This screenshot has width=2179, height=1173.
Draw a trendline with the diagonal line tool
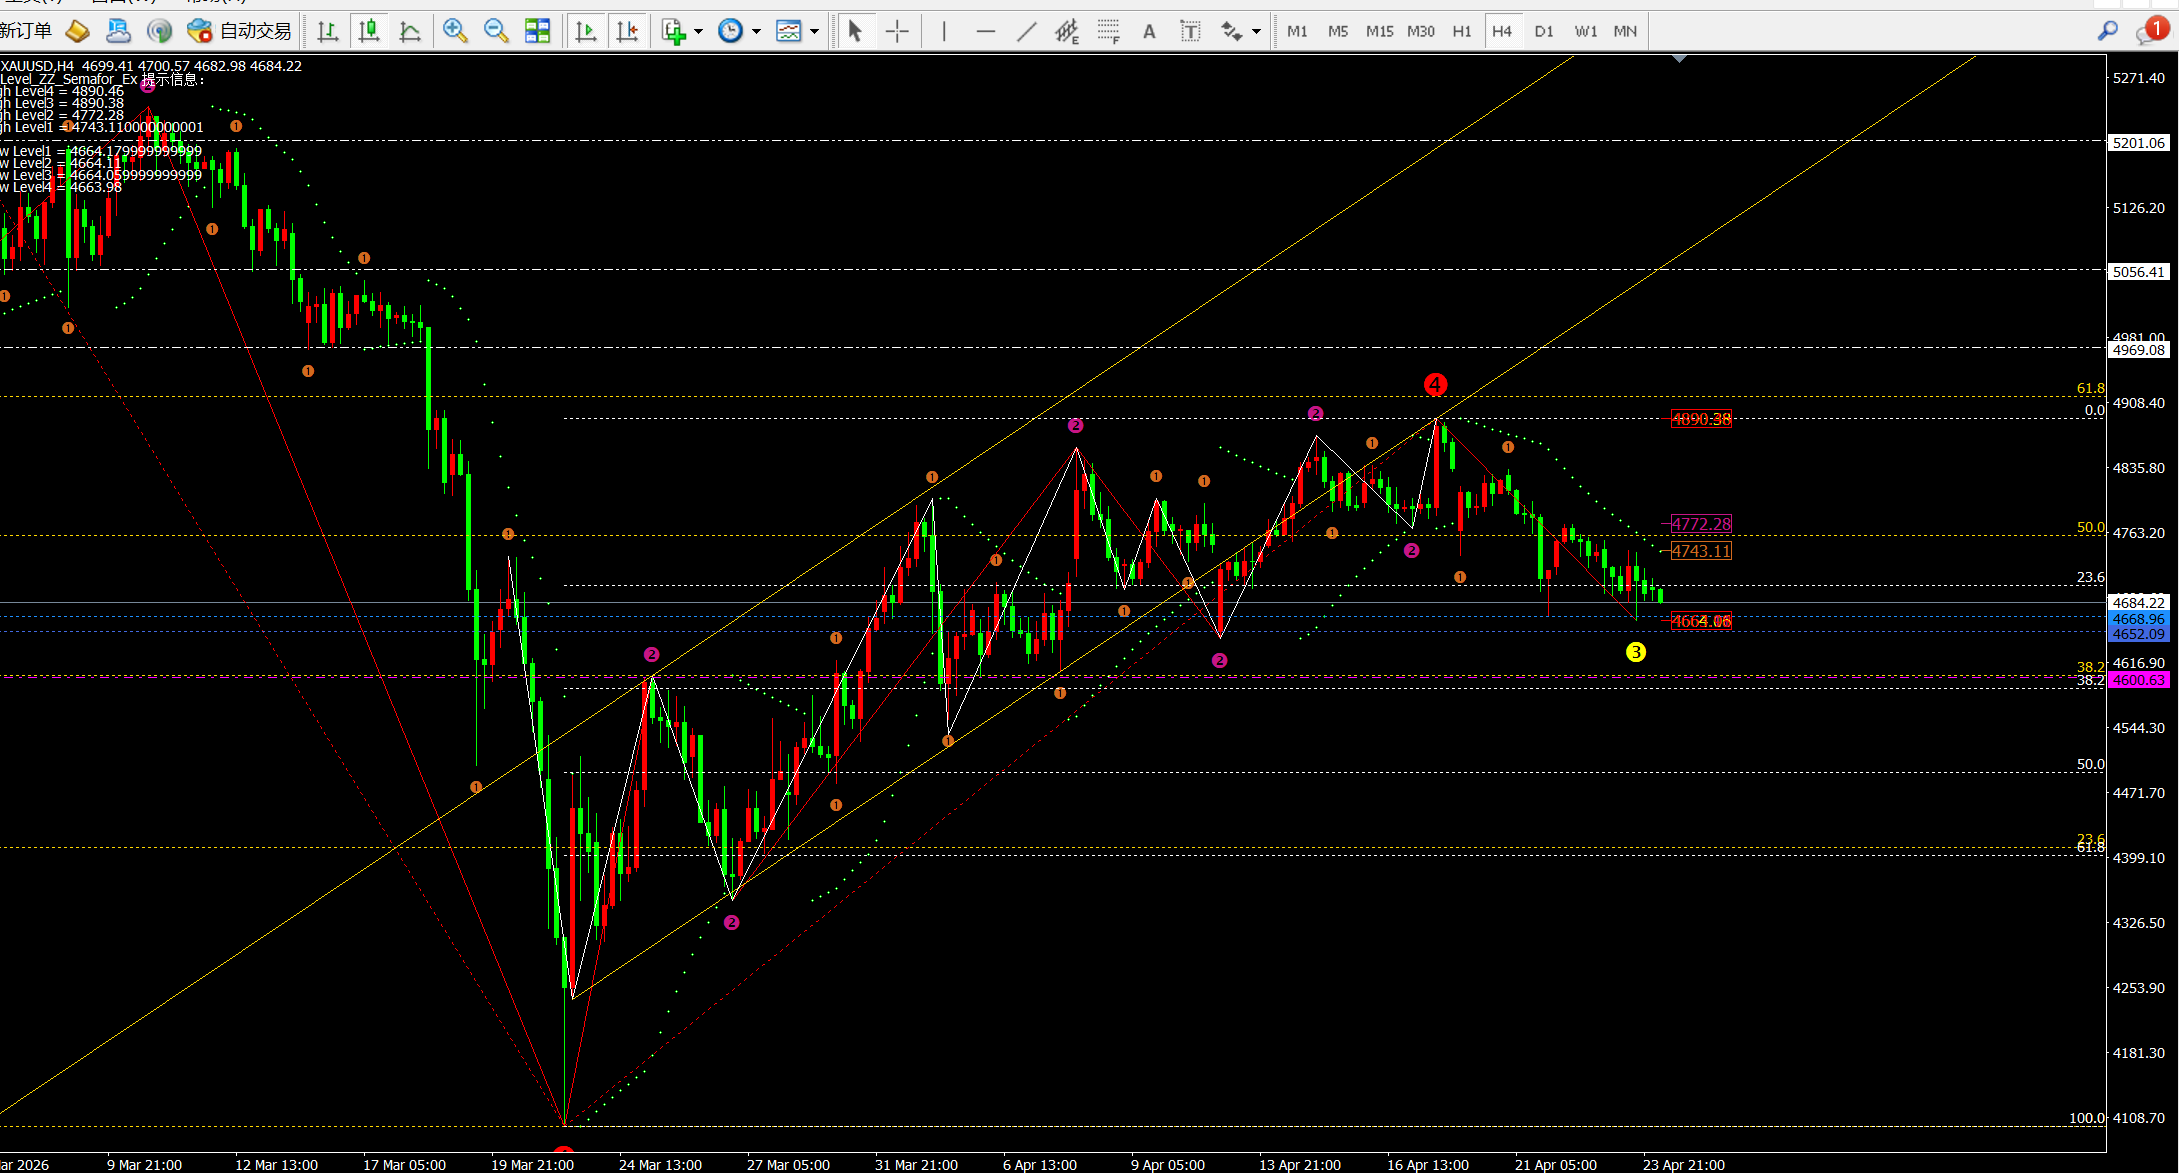1027,31
